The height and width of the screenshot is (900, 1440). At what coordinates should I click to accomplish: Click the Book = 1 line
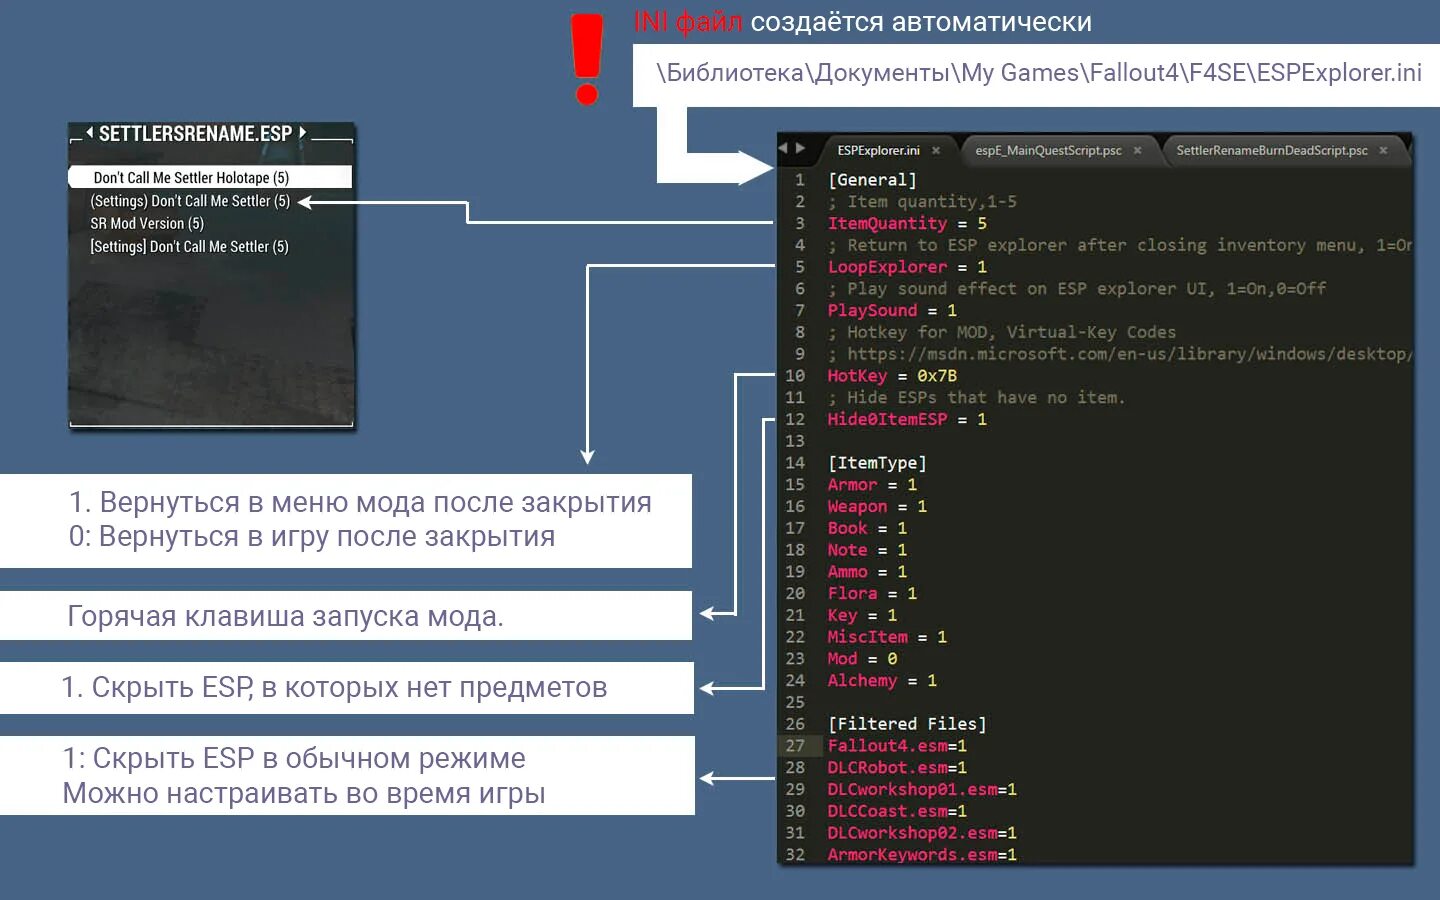(867, 528)
